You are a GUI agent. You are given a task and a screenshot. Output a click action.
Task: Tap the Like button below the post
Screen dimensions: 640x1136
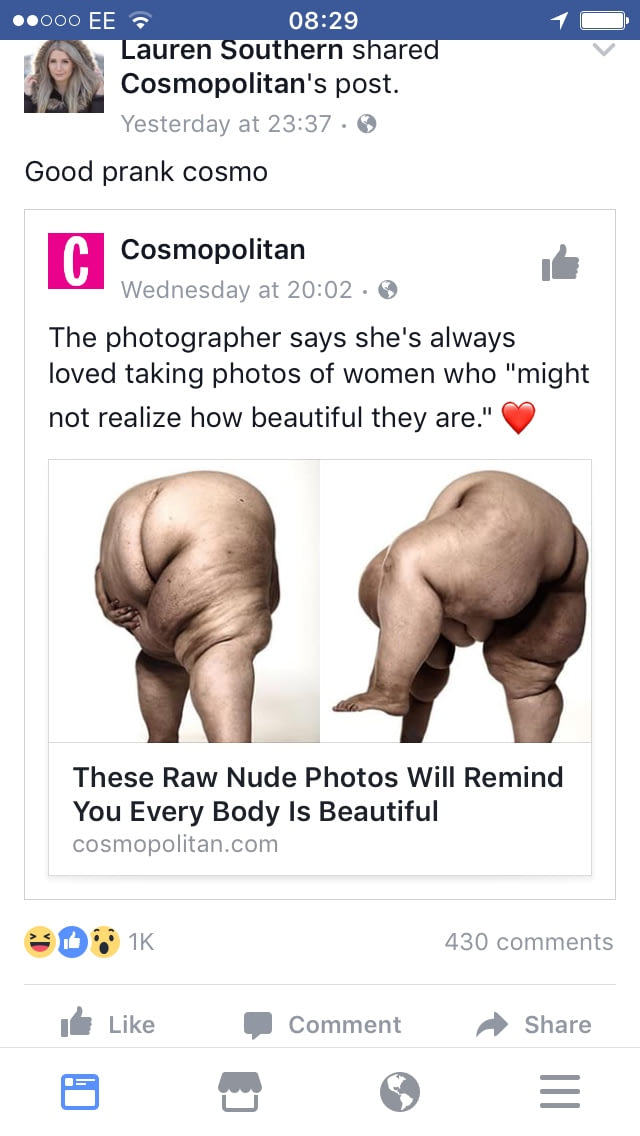(x=108, y=1024)
